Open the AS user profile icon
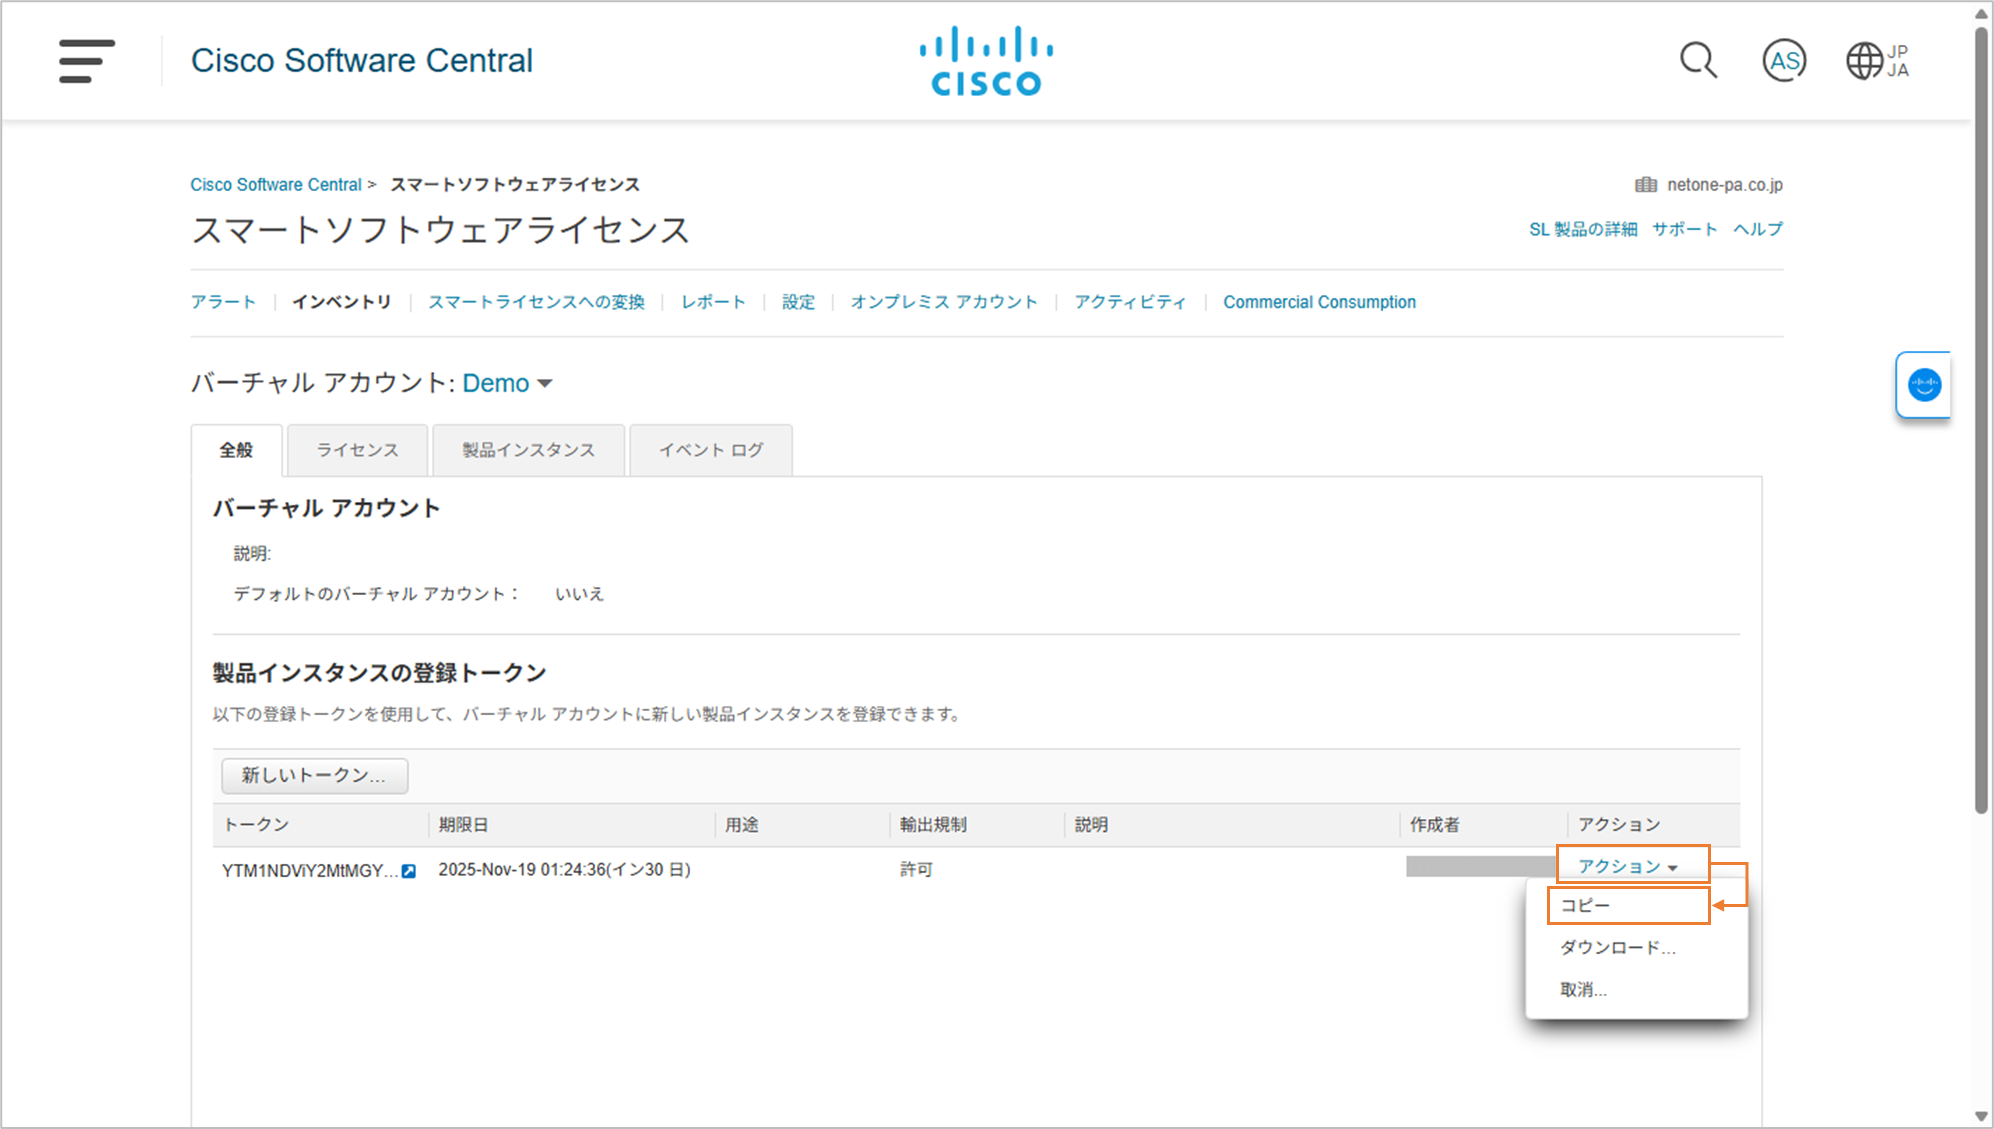Viewport: 1994px width, 1129px height. (x=1783, y=61)
